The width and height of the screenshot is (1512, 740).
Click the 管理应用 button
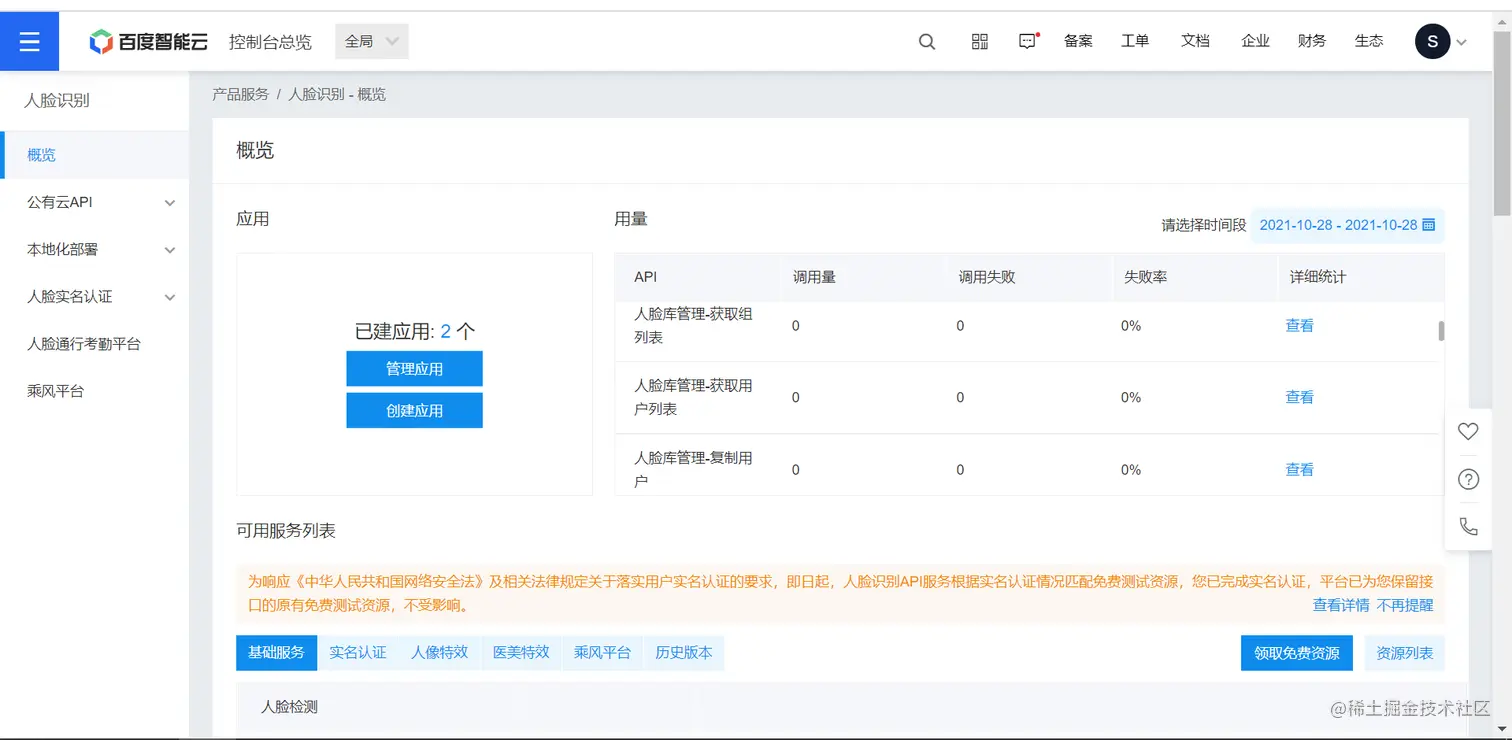(x=415, y=369)
